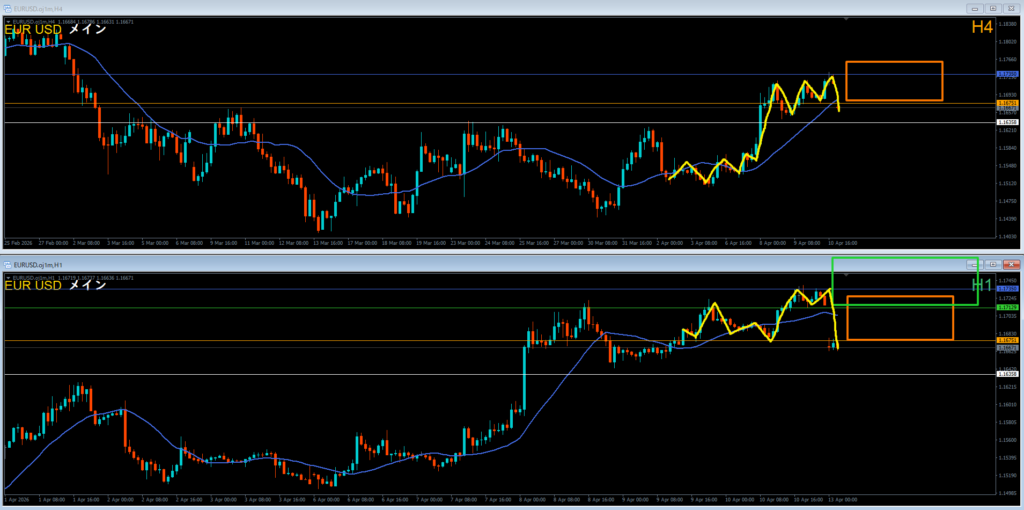This screenshot has width=1024, height=510.
Task: Click the chart shift triangle marker on H4 chart
Action: 846,18
